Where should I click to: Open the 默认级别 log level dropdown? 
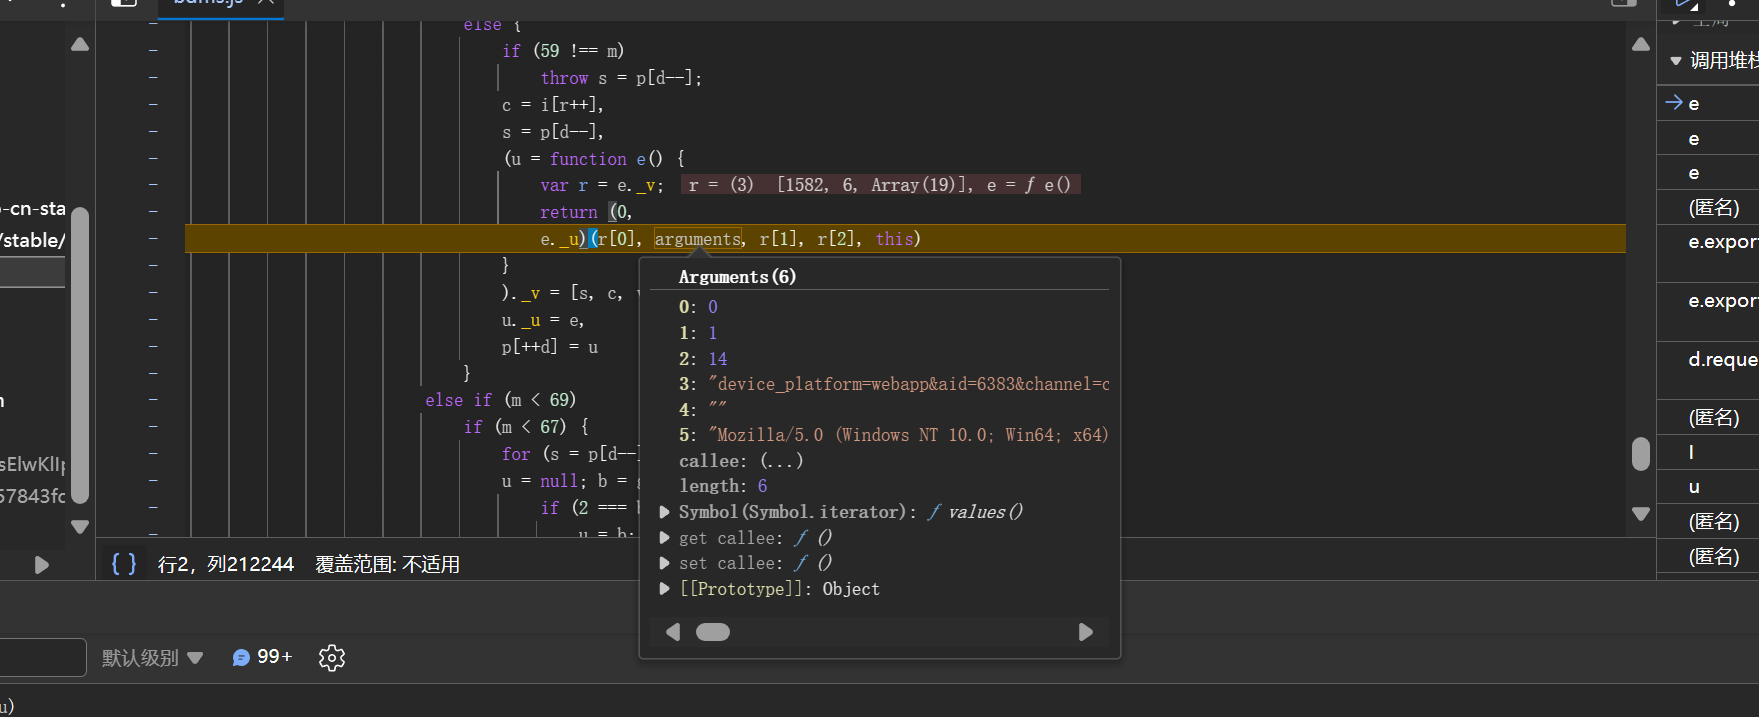click(x=152, y=657)
